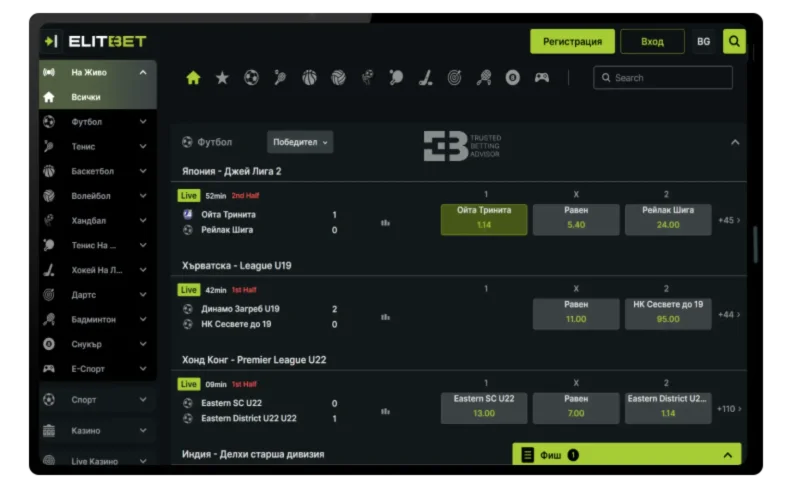Open match statistics for Ойта Тринита game

click(385, 223)
